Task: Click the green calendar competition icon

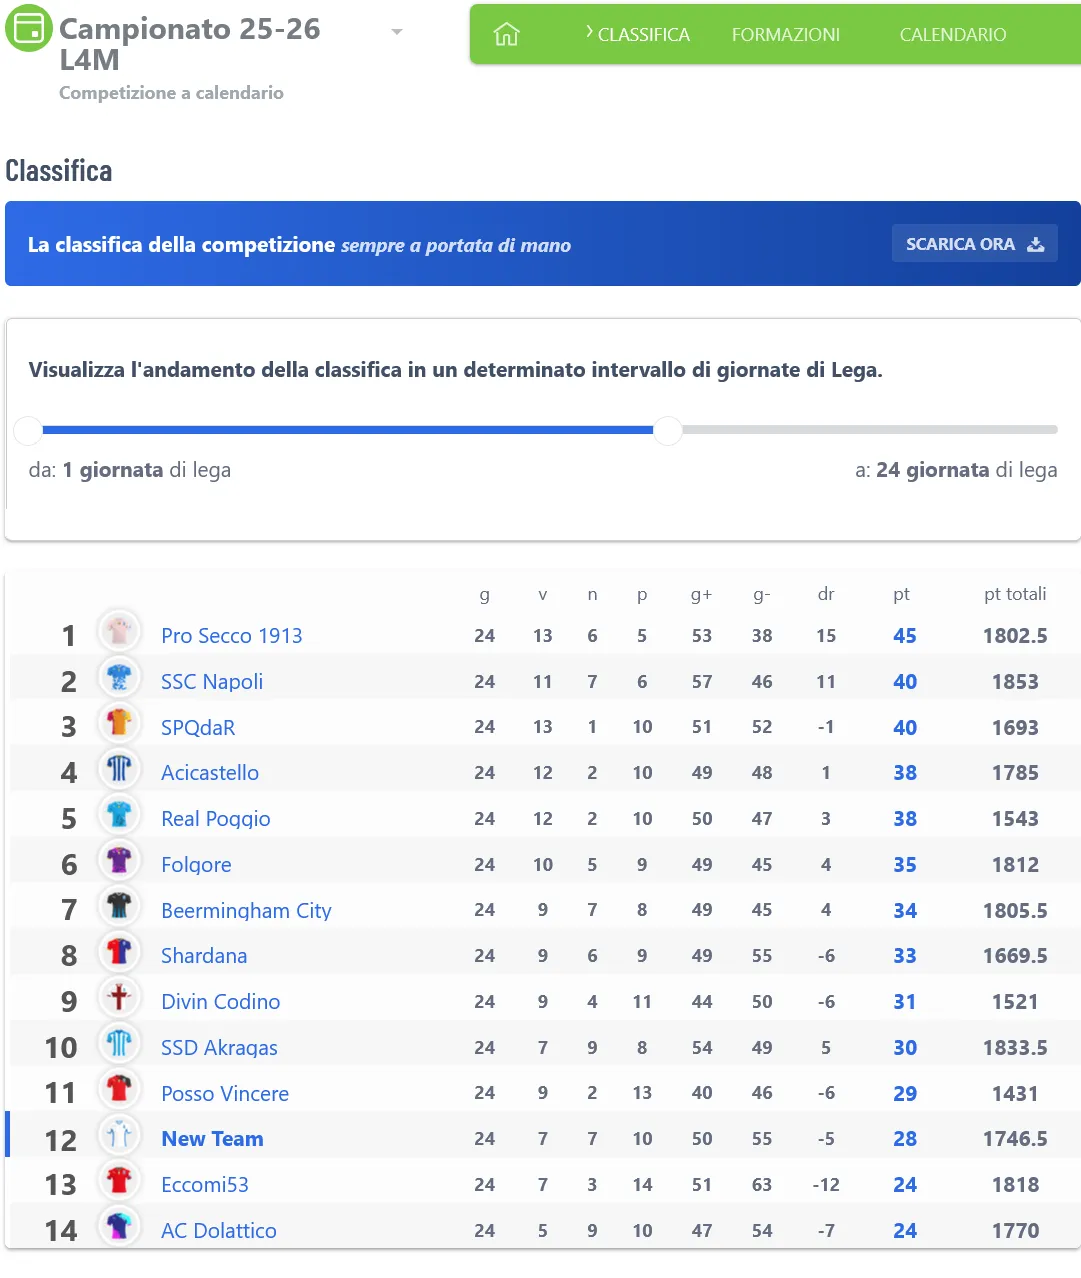Action: [x=29, y=28]
